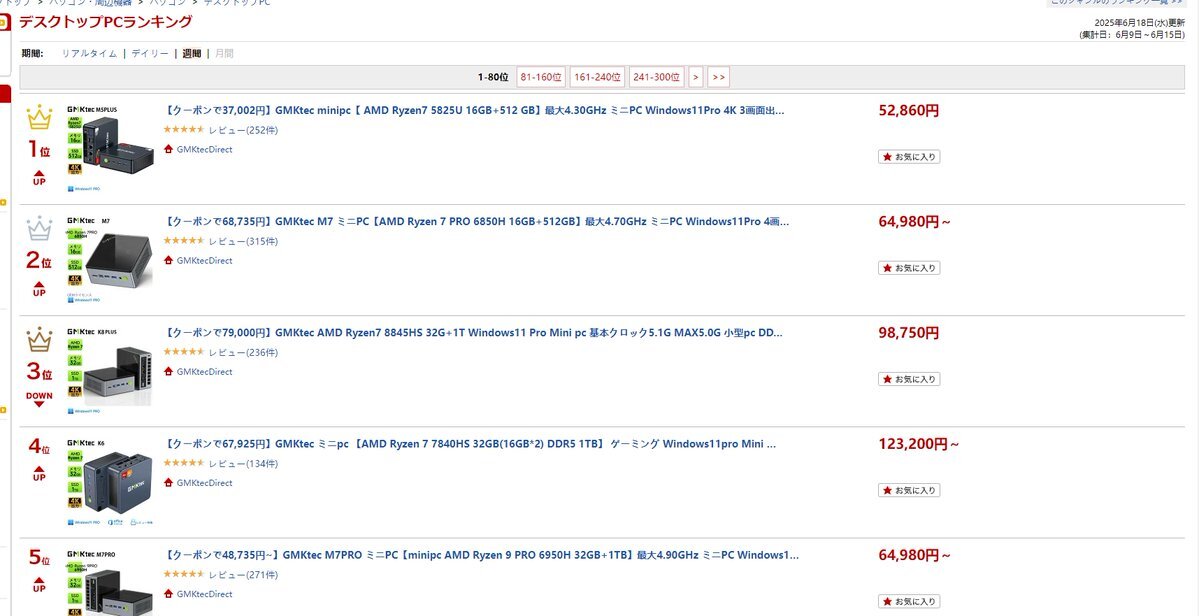Viewport: 1199px width, 616px height.
Task: Go to the 81-160位 ranking page
Action: click(541, 77)
